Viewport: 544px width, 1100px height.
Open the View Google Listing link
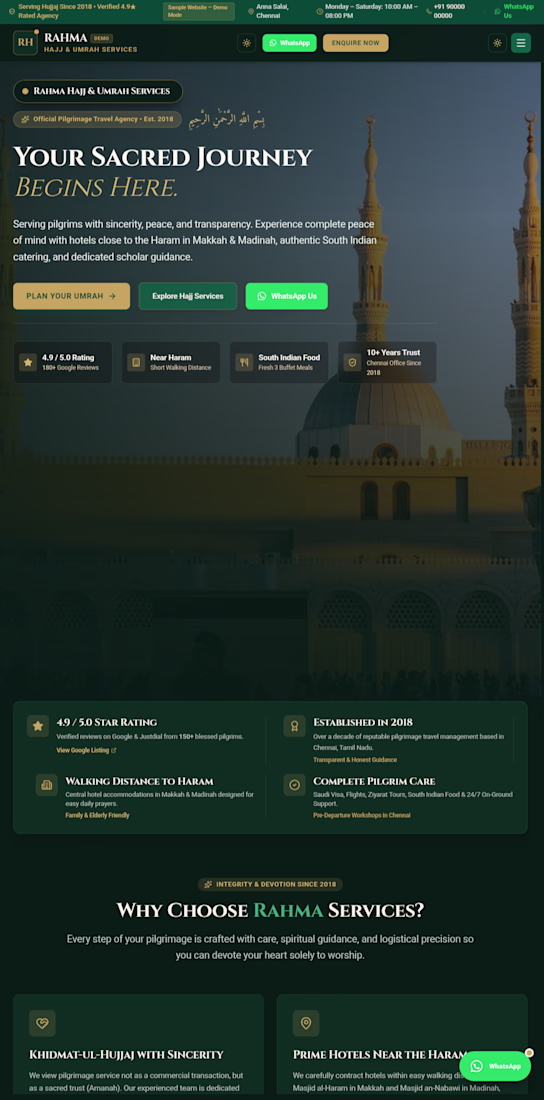pos(86,750)
